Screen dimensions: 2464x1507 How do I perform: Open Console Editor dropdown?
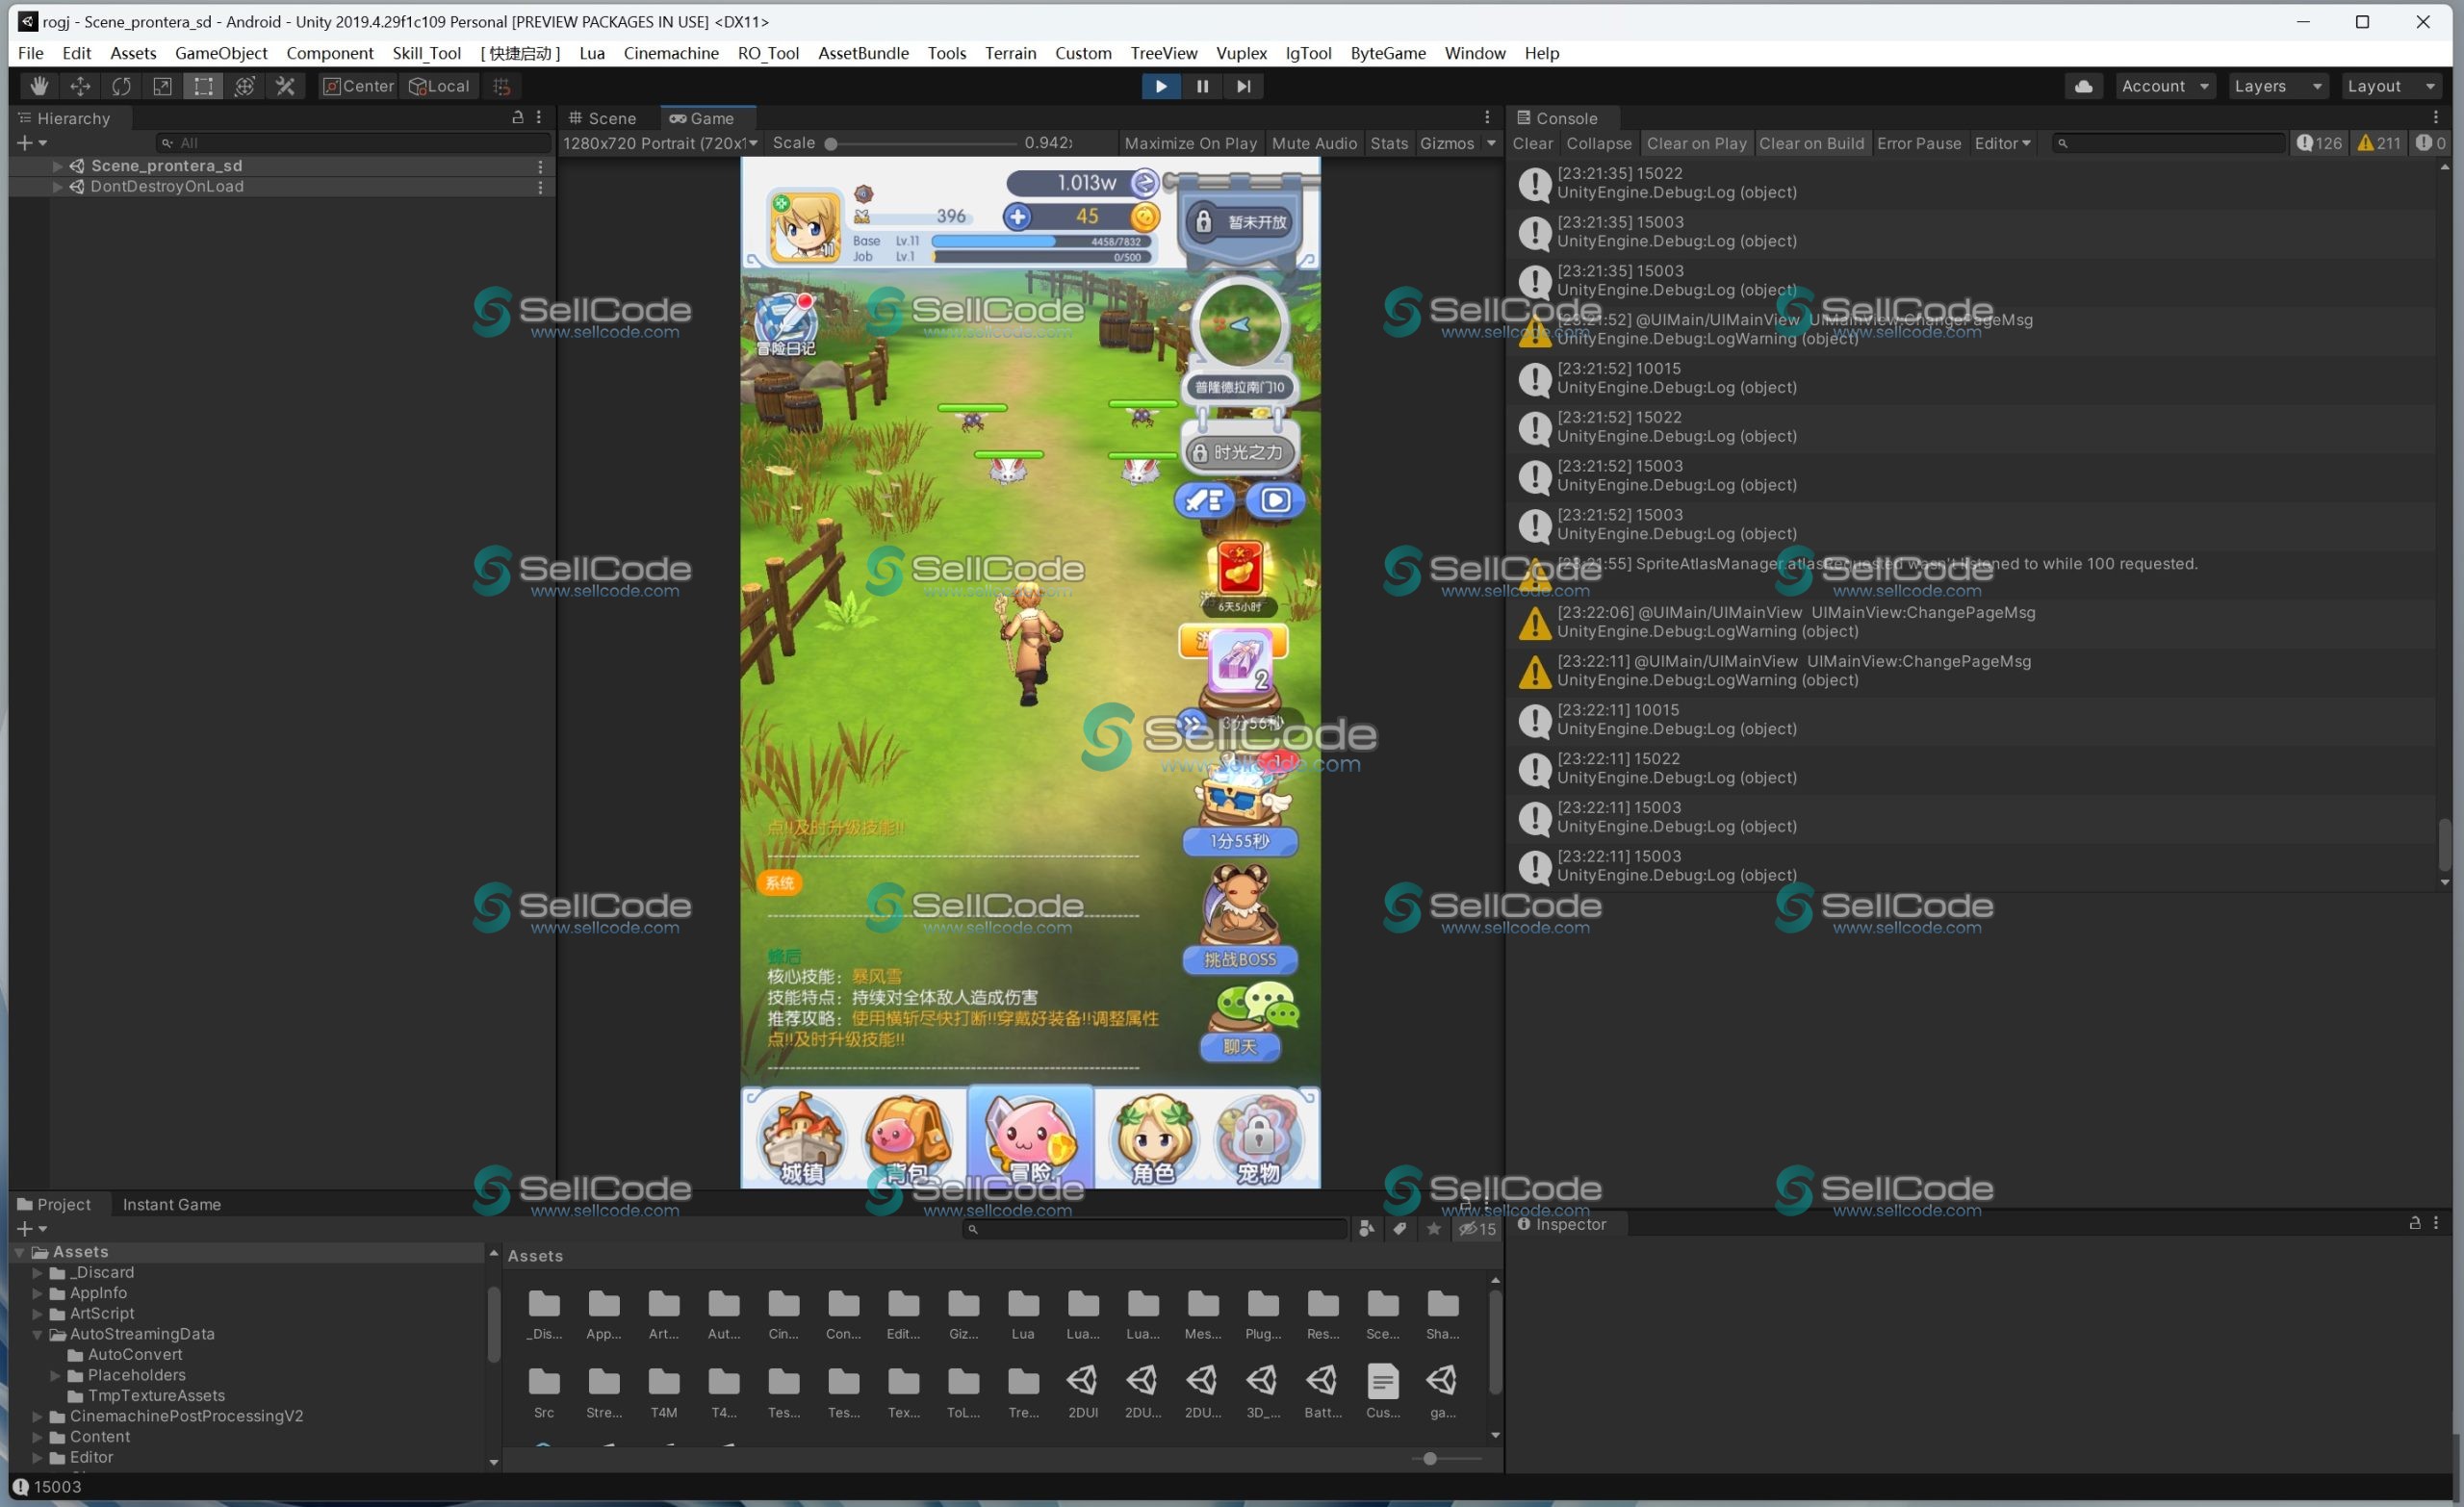click(x=2002, y=143)
